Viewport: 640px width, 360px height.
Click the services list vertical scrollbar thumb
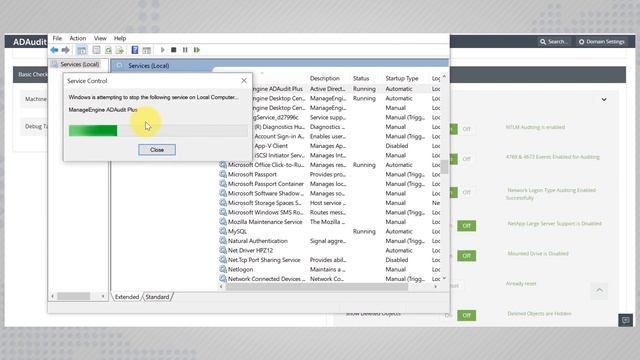coord(444,167)
